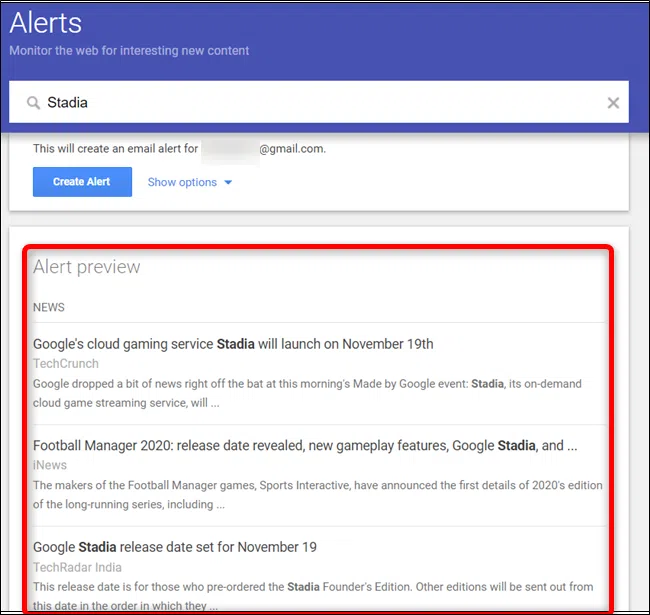Viewport: 650px width, 615px height.
Task: Open the Football Manager 2020 headline
Action: pyautogui.click(x=304, y=445)
